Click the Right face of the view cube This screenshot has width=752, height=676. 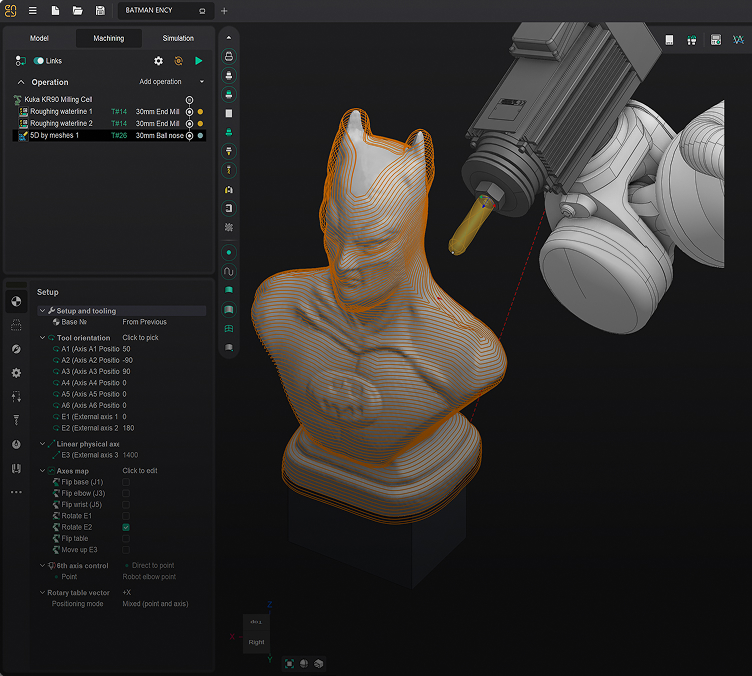(x=256, y=642)
